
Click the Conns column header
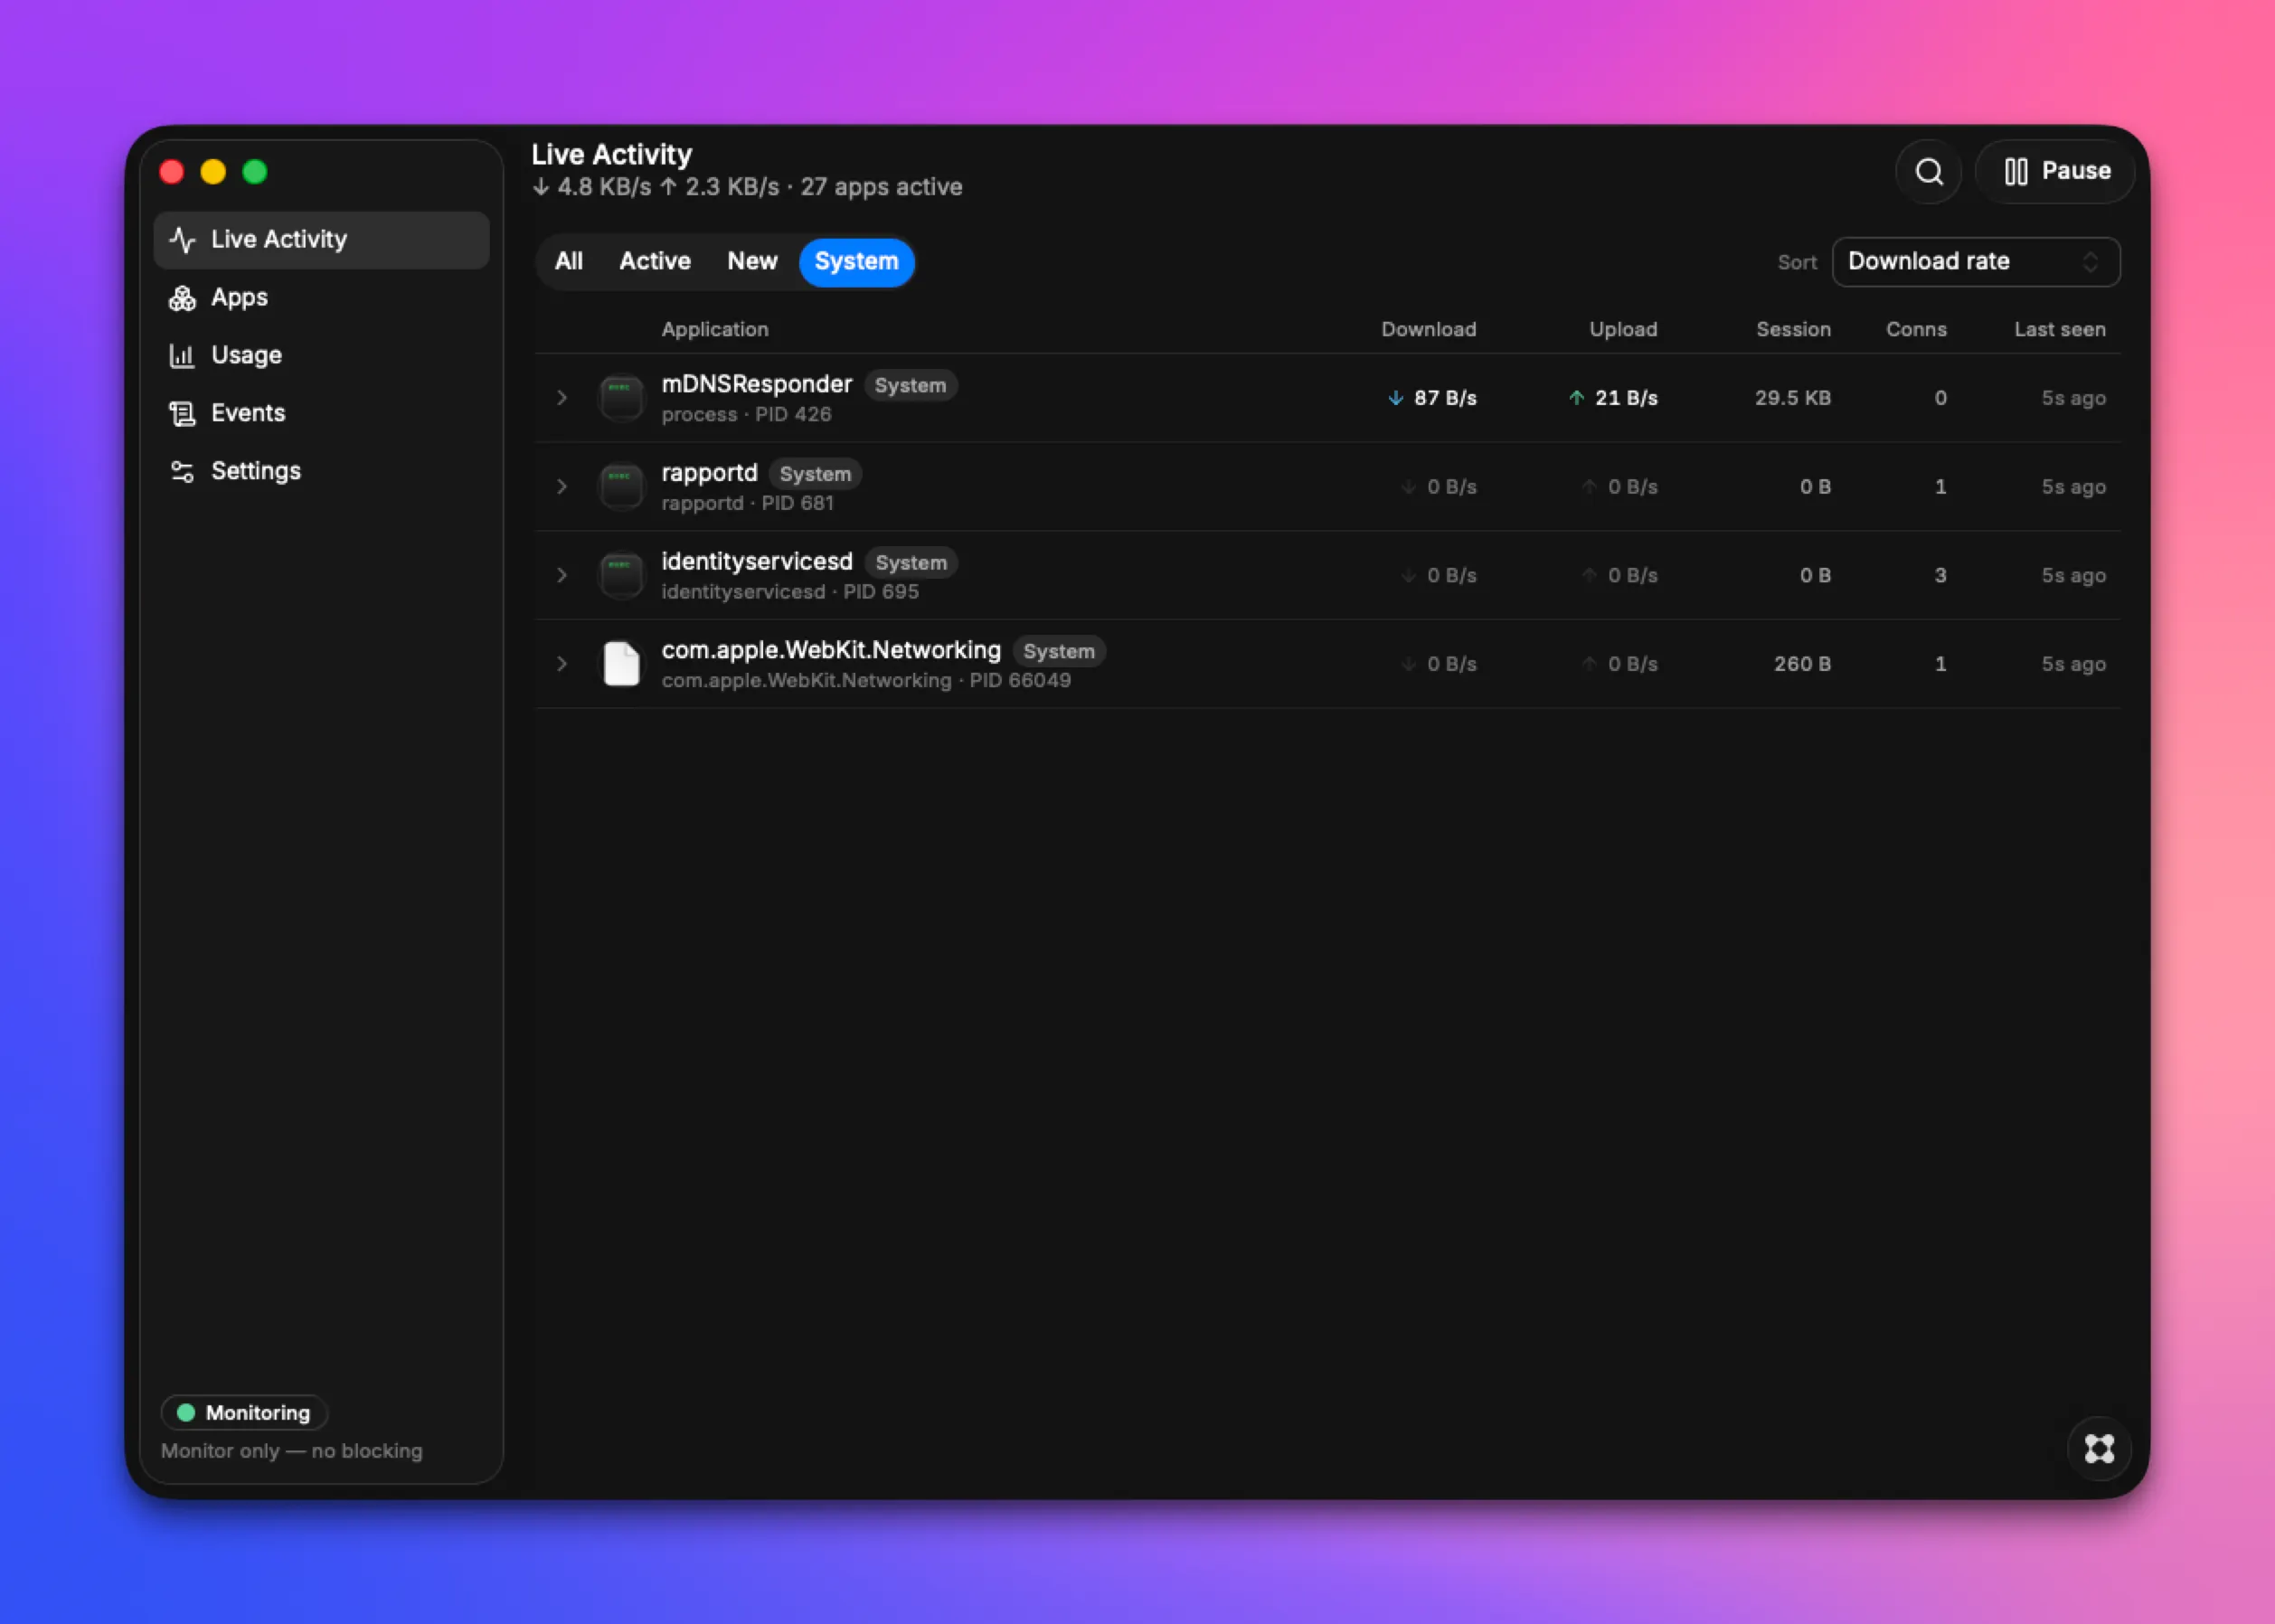point(1917,330)
